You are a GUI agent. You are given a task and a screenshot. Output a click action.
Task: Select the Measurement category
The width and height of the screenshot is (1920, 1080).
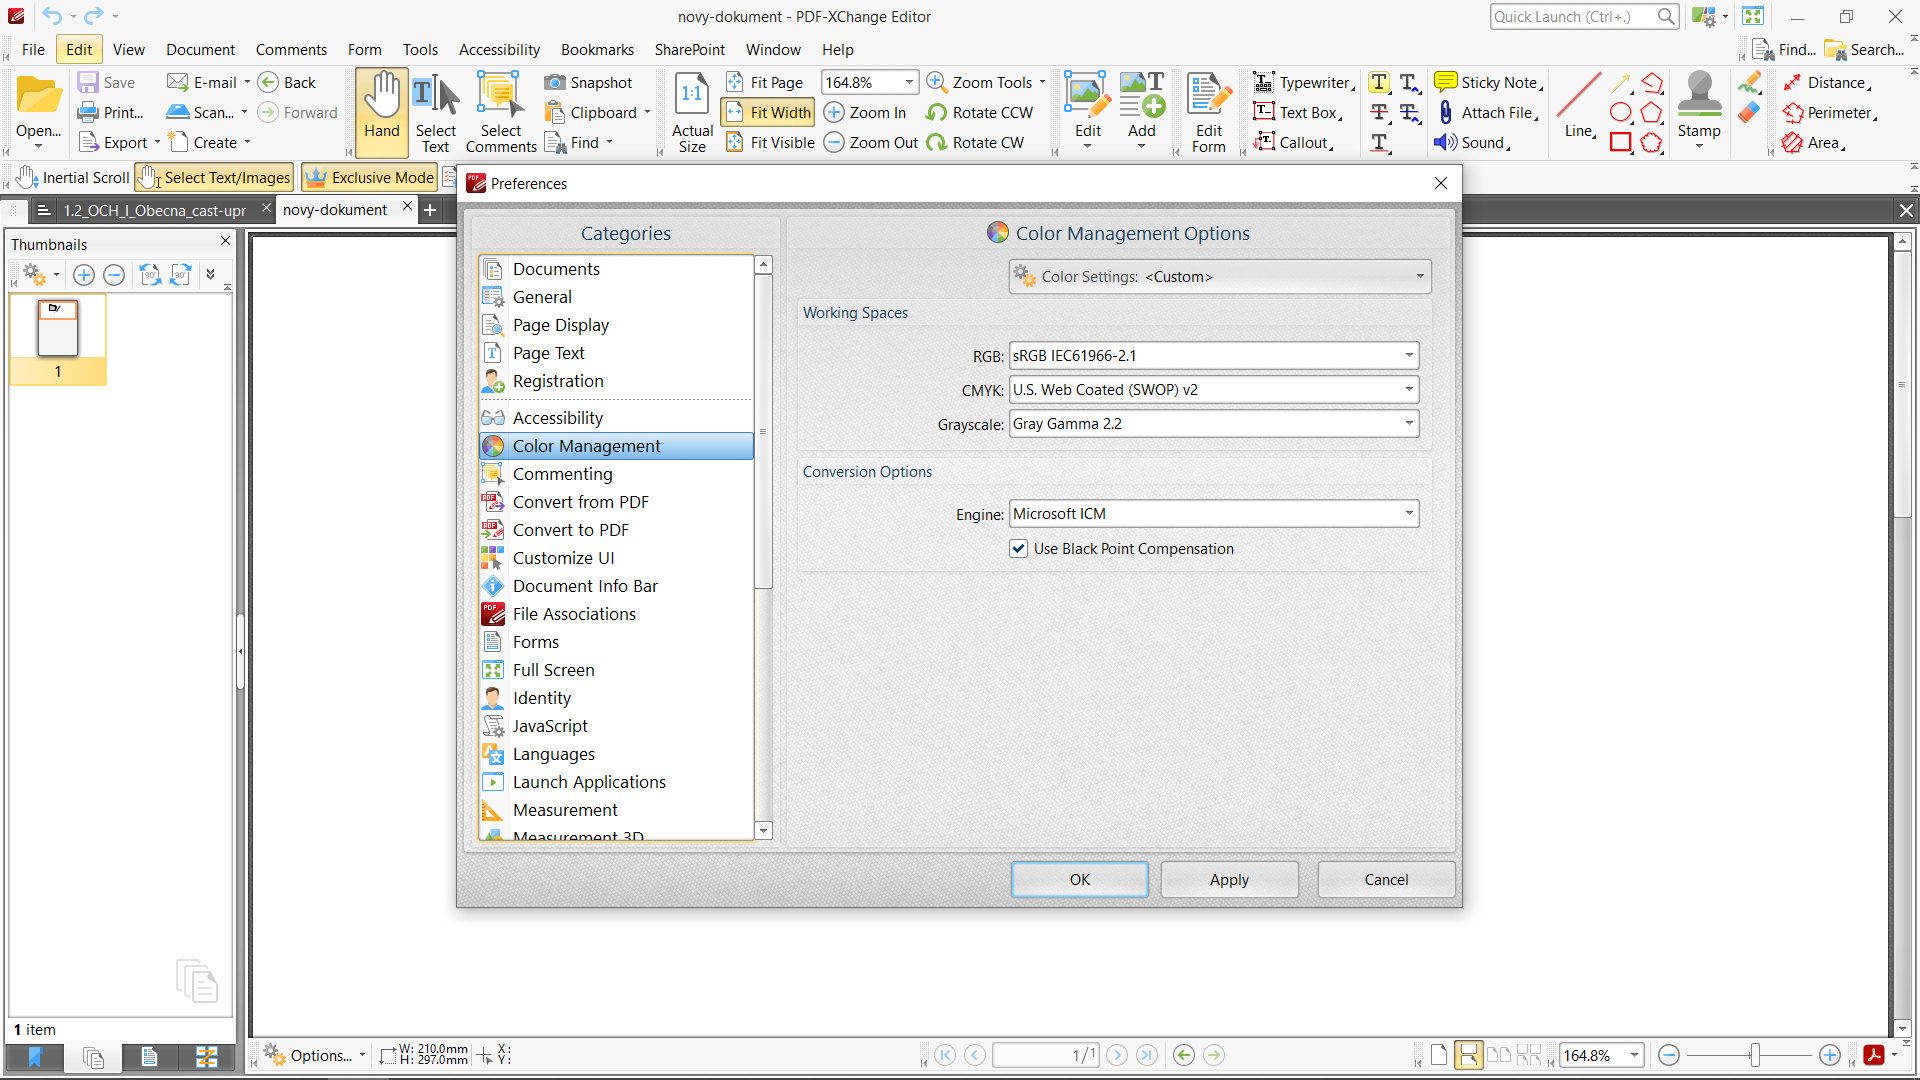616,810
